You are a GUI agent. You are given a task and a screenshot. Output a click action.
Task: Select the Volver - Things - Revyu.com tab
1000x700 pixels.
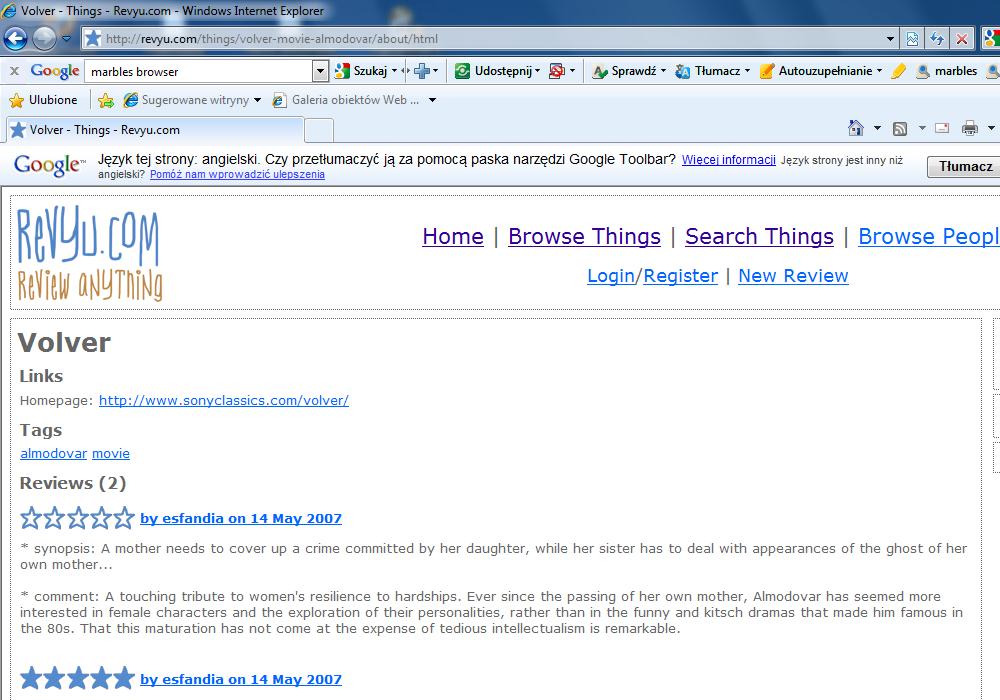pos(155,130)
